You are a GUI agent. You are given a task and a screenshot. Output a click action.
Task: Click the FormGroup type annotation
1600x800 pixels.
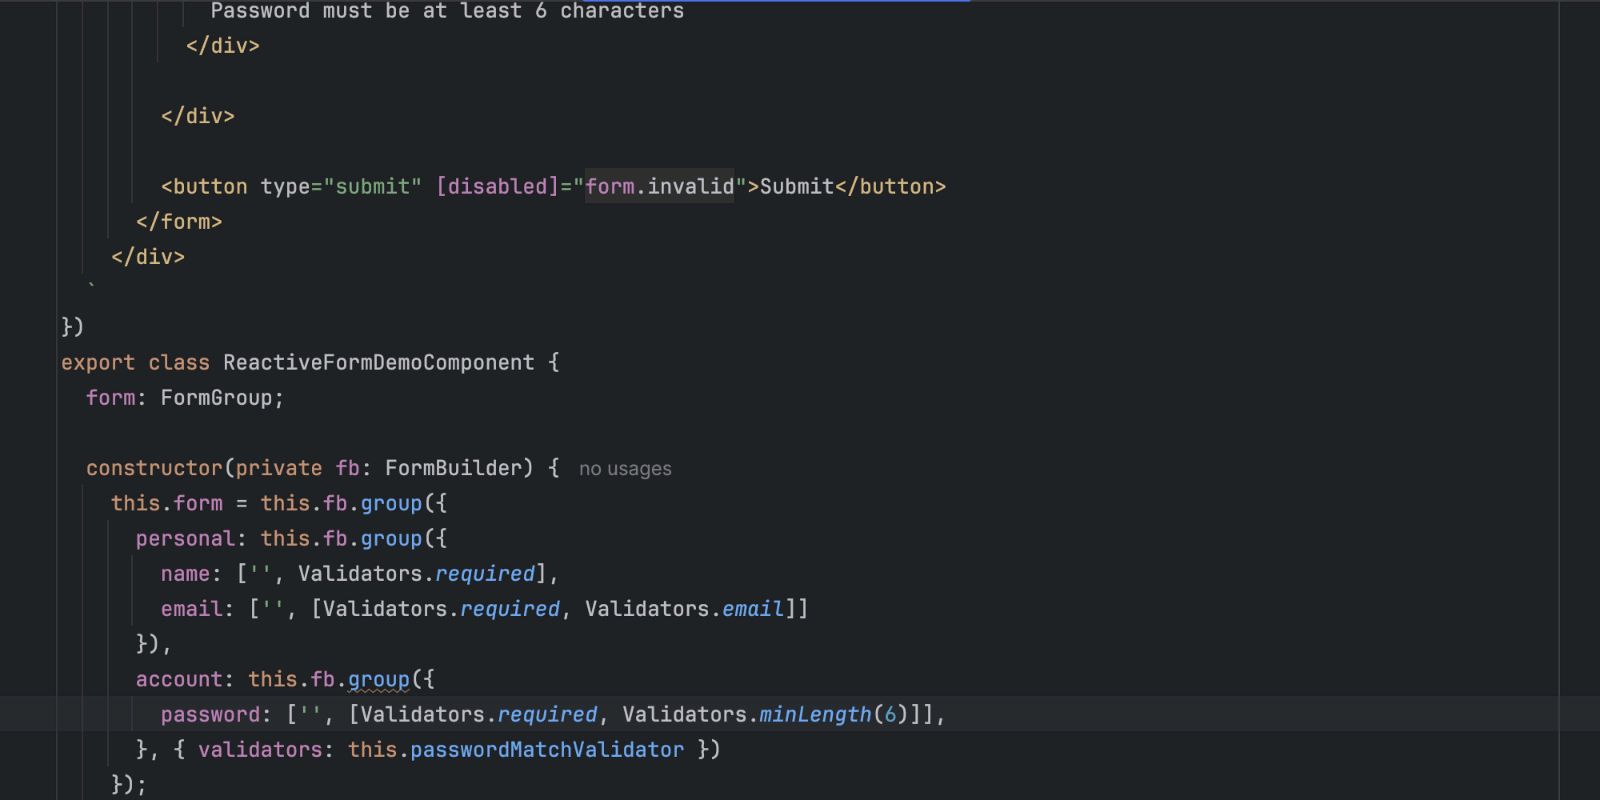point(216,398)
